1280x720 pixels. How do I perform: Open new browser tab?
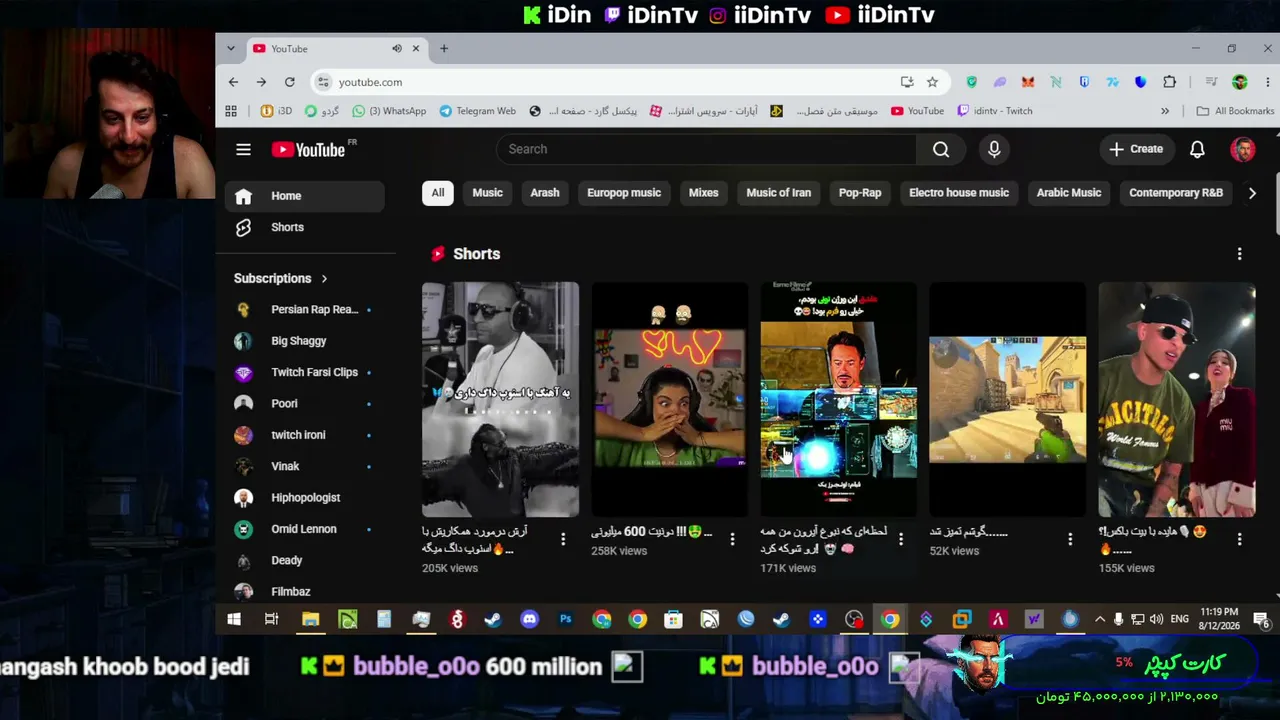pyautogui.click(x=444, y=48)
